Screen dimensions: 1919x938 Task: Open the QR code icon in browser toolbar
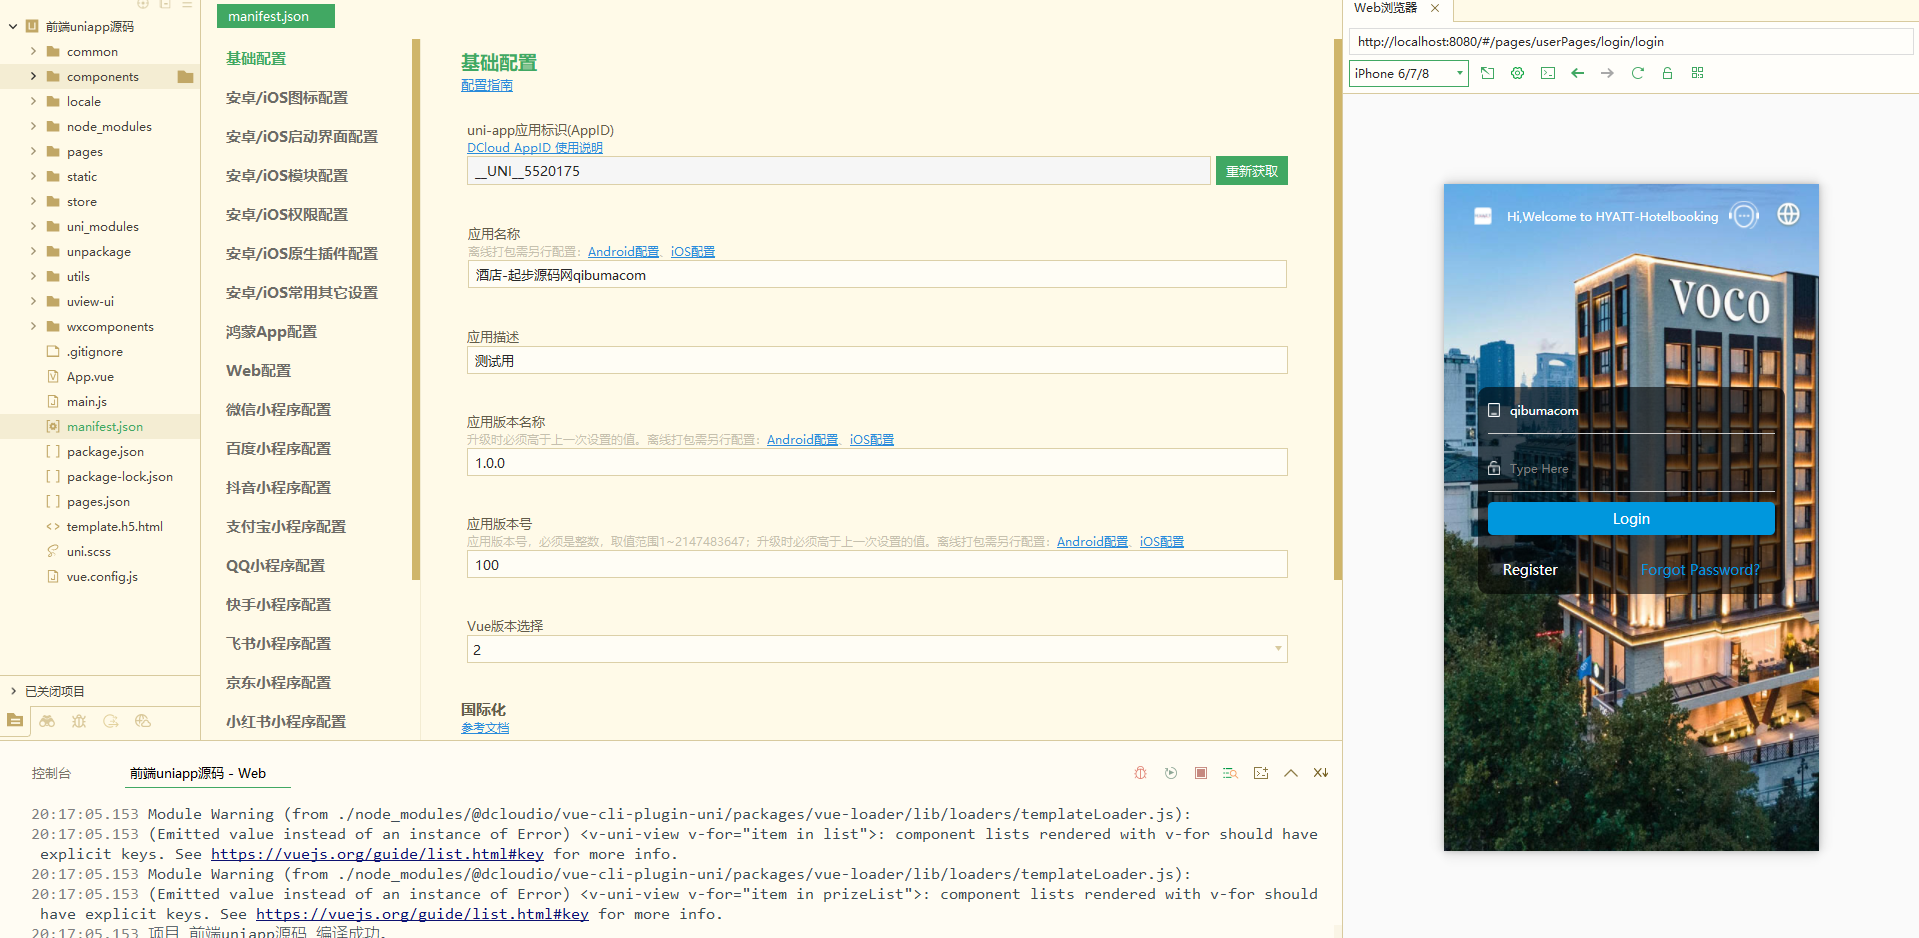tap(1697, 73)
